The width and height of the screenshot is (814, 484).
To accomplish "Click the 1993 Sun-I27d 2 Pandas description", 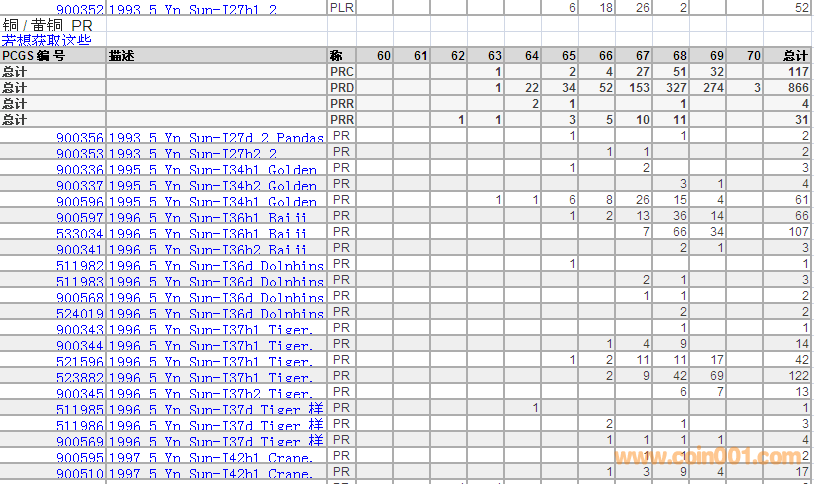I will [x=216, y=137].
